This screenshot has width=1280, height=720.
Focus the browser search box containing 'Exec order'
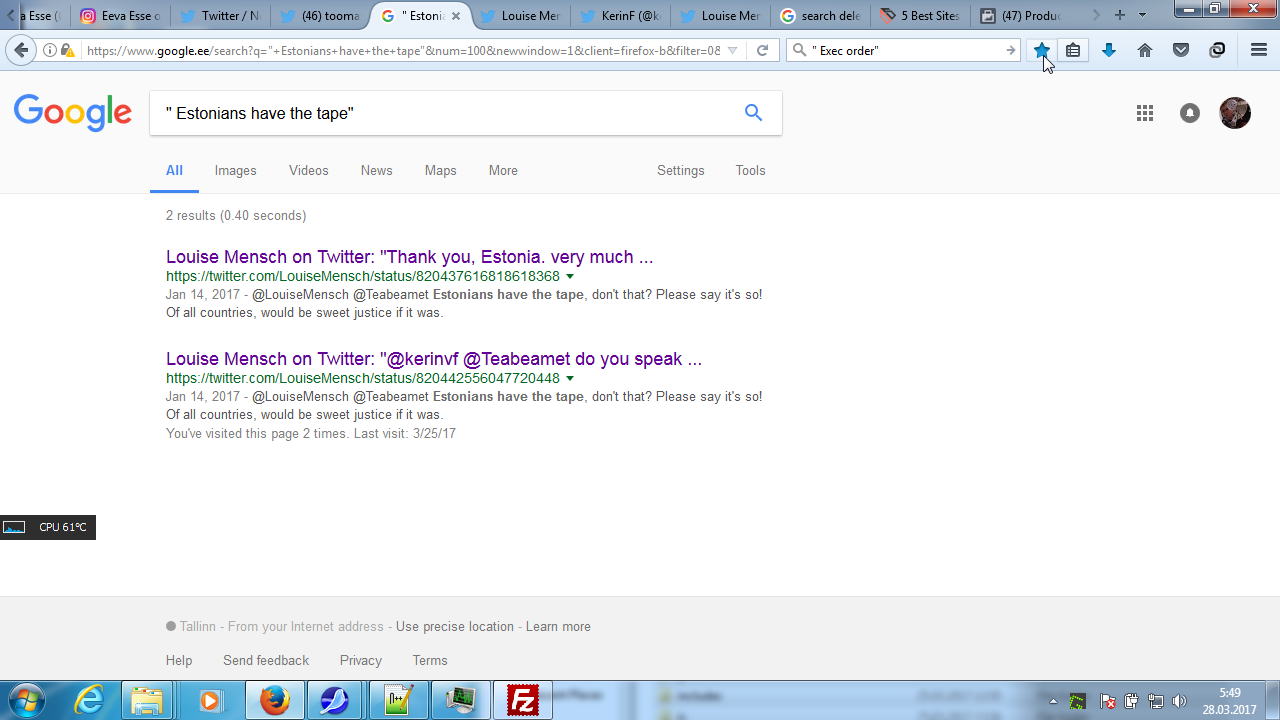tap(906, 50)
